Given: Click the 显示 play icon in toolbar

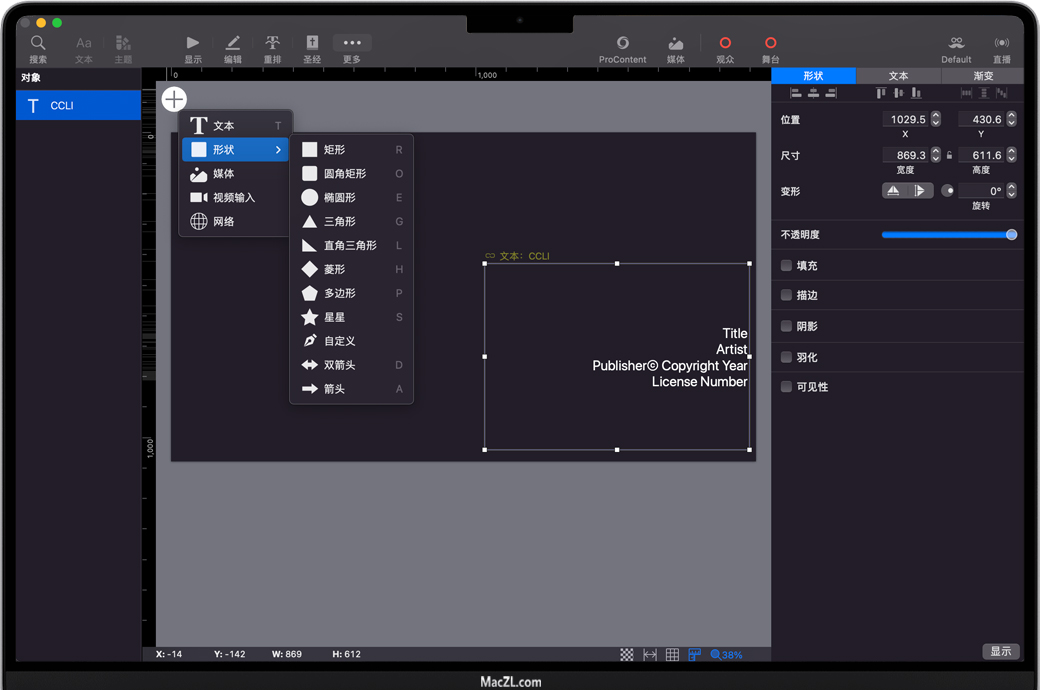Looking at the screenshot, I should click(193, 43).
